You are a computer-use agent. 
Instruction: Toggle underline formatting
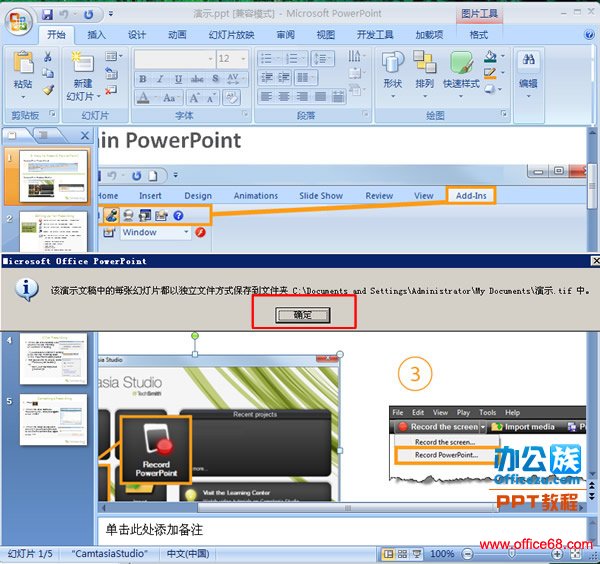(178, 79)
